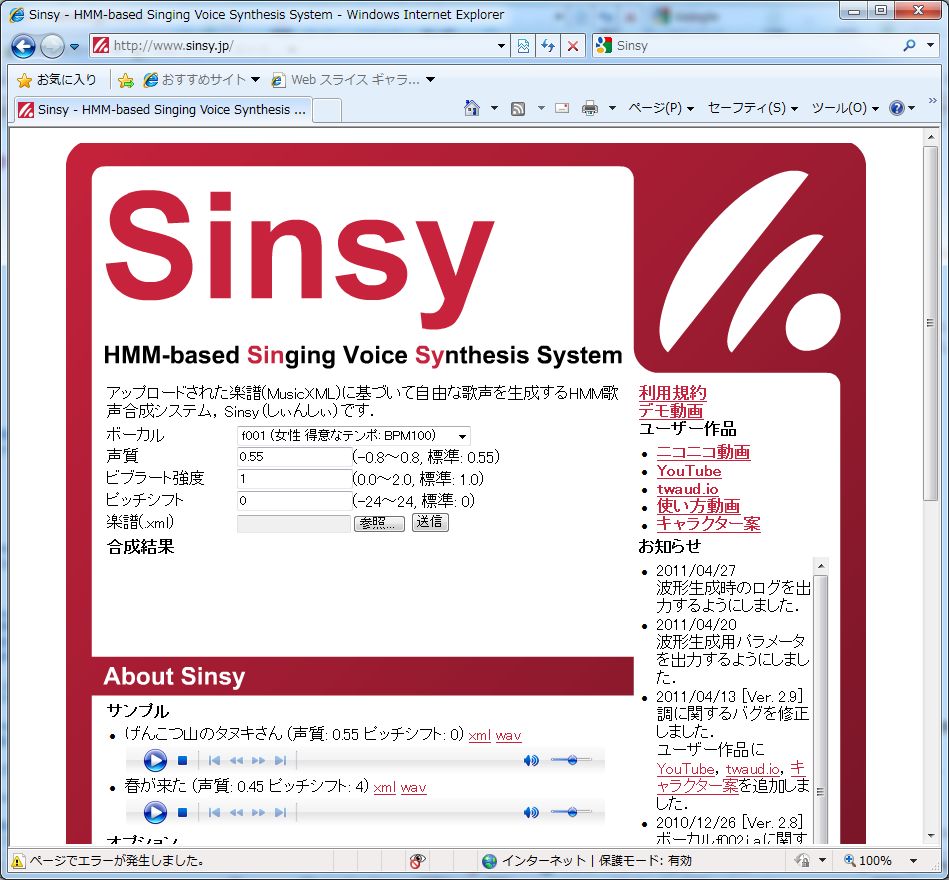Mute the げんこつ山のタヌキさん sample player
This screenshot has width=949, height=880.
531,760
